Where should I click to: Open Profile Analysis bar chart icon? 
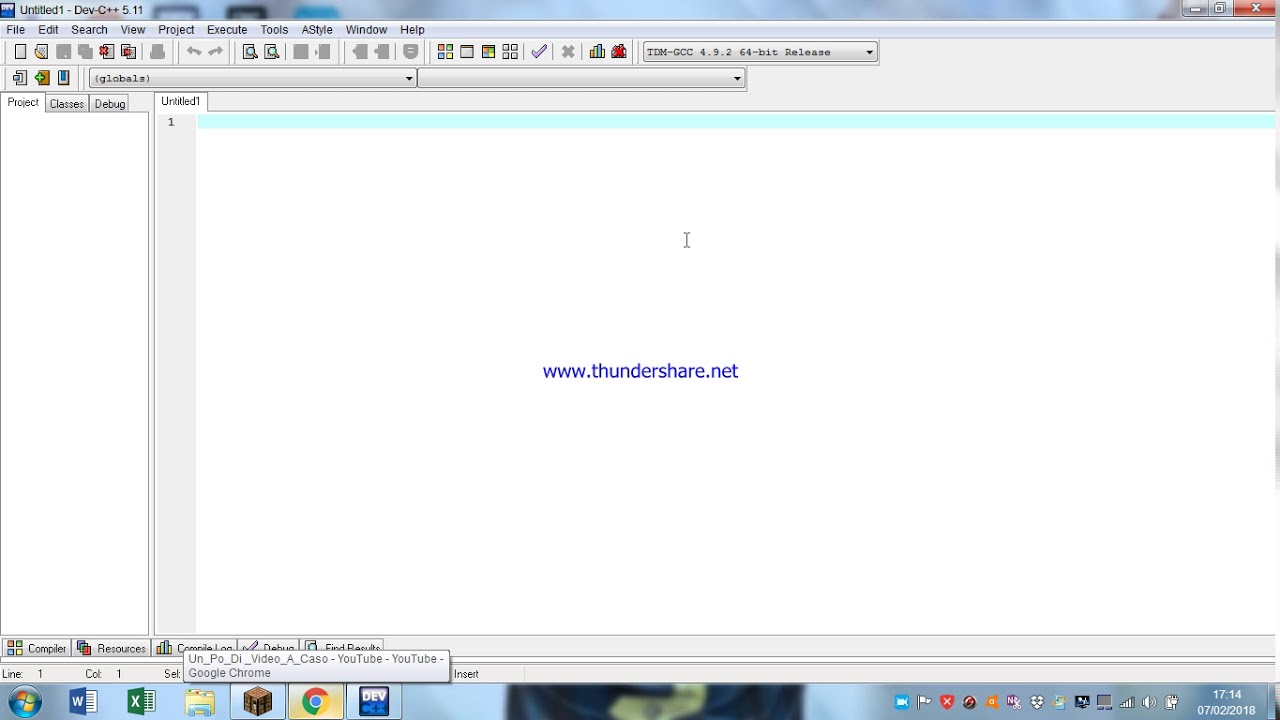point(597,52)
